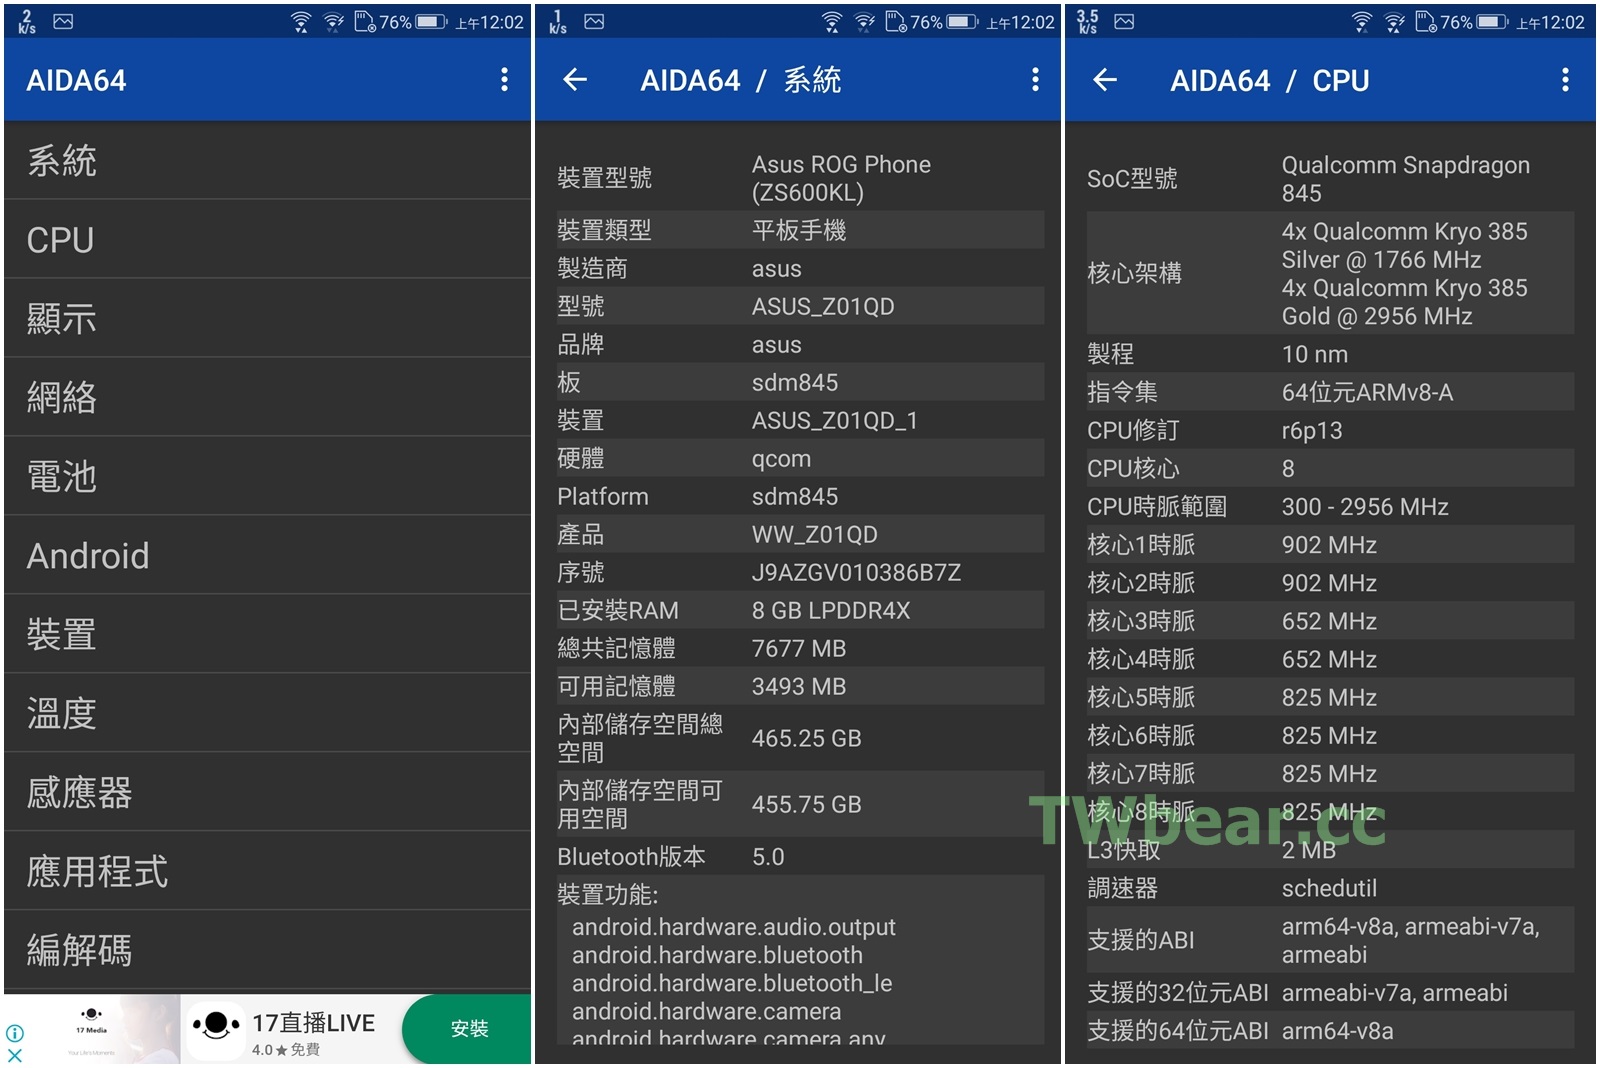This screenshot has height=1068, width=1600.
Task: Select the 電池 menu entry
Action: click(x=267, y=476)
